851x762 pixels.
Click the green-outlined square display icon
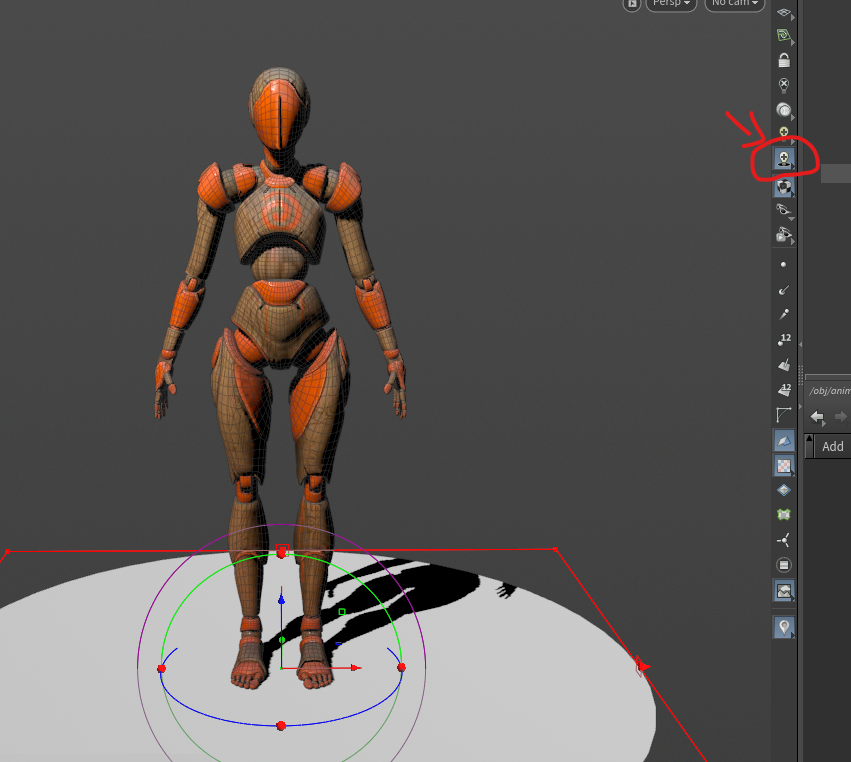pyautogui.click(x=784, y=515)
